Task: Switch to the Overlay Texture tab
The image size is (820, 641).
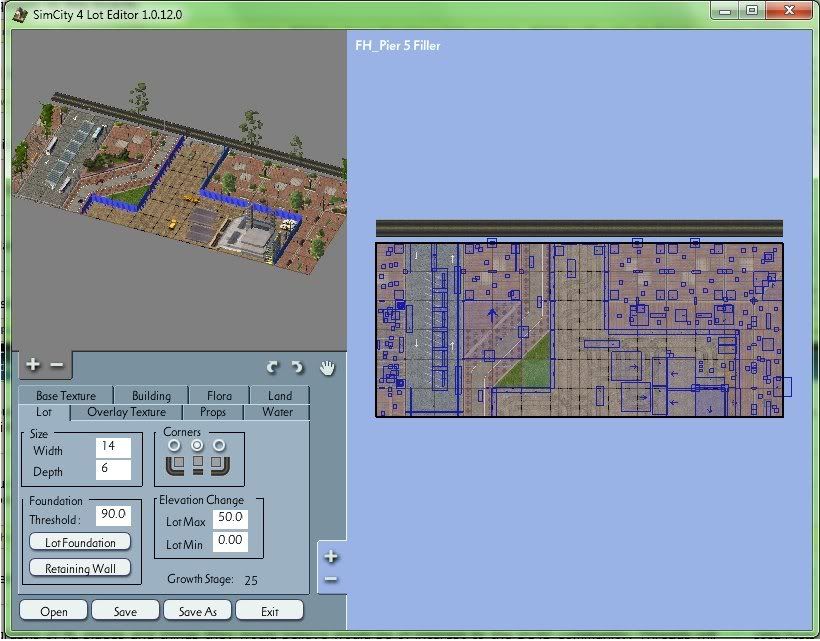Action: 127,412
